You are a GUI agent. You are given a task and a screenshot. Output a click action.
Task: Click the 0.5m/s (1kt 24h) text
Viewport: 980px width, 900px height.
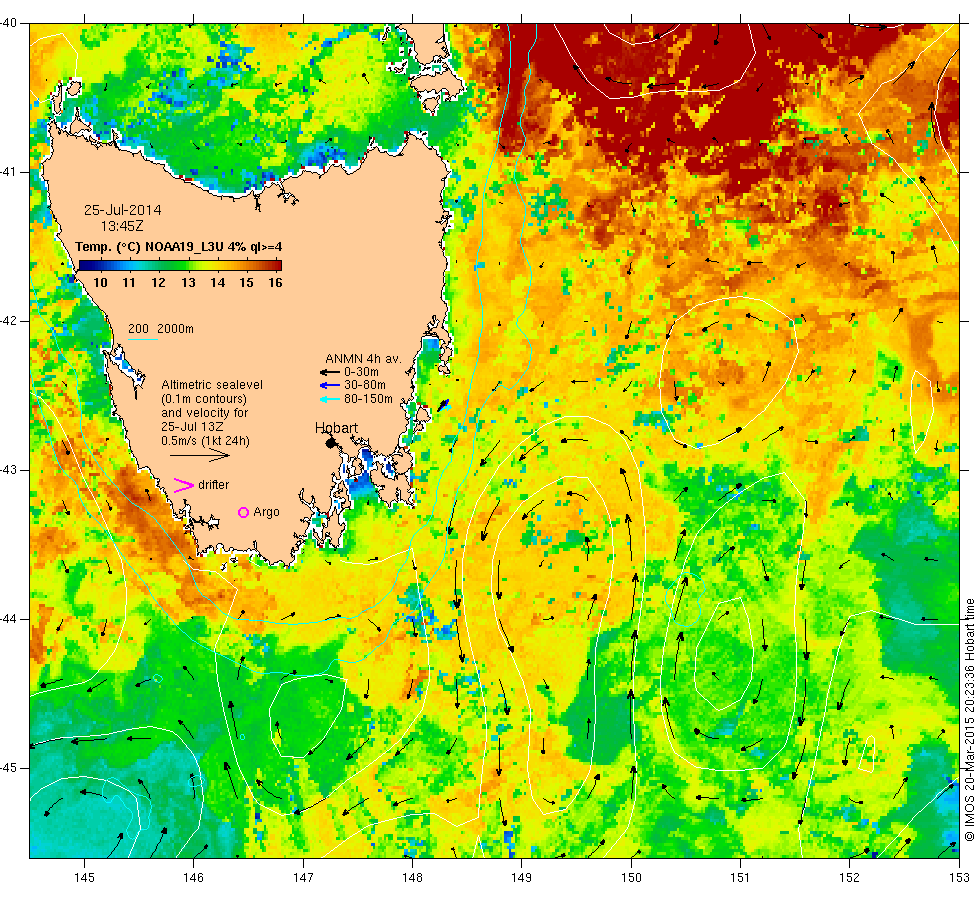(x=205, y=441)
